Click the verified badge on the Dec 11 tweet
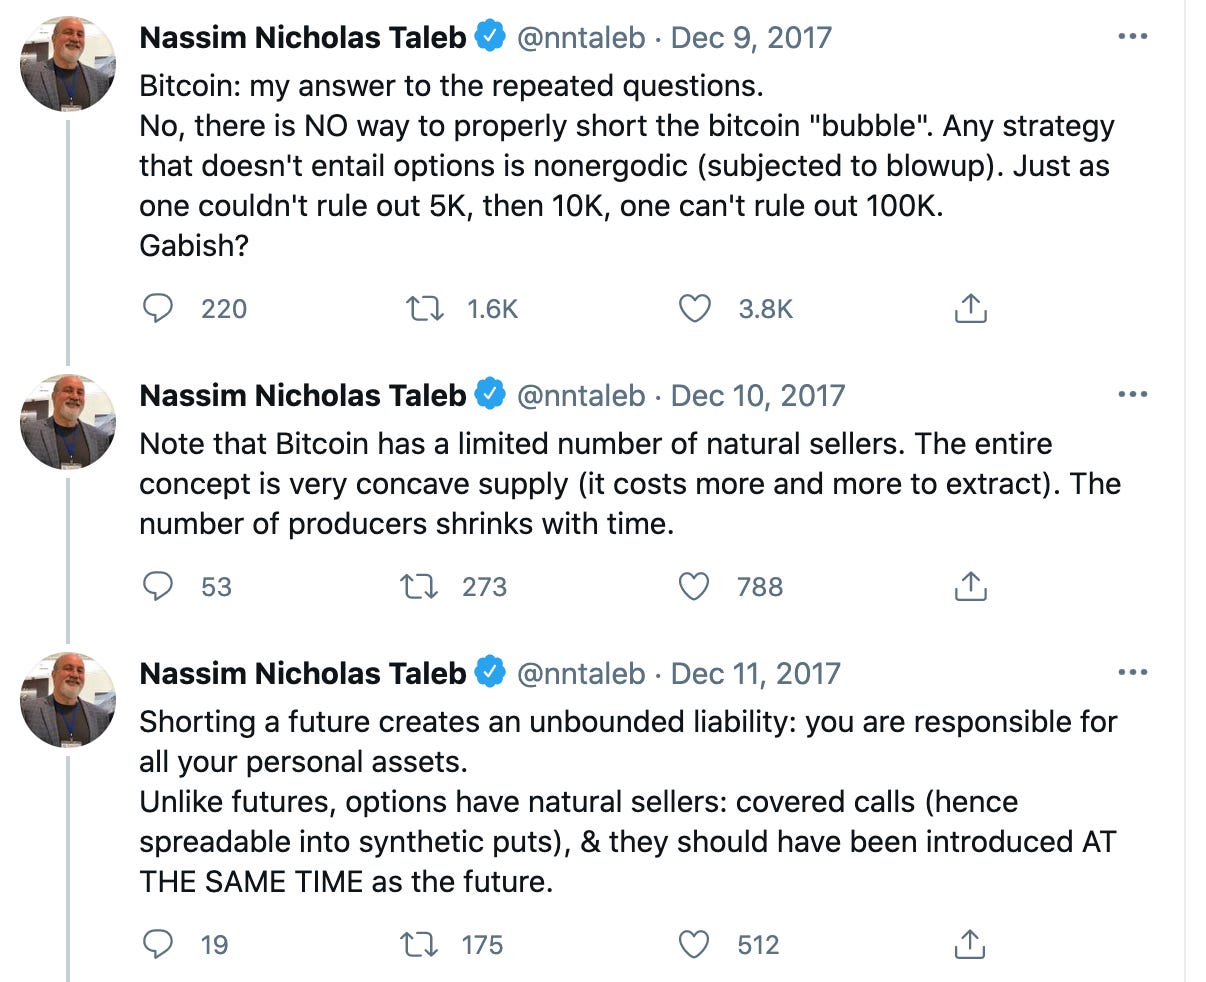Viewport: 1206px width, 982px height. [x=489, y=673]
